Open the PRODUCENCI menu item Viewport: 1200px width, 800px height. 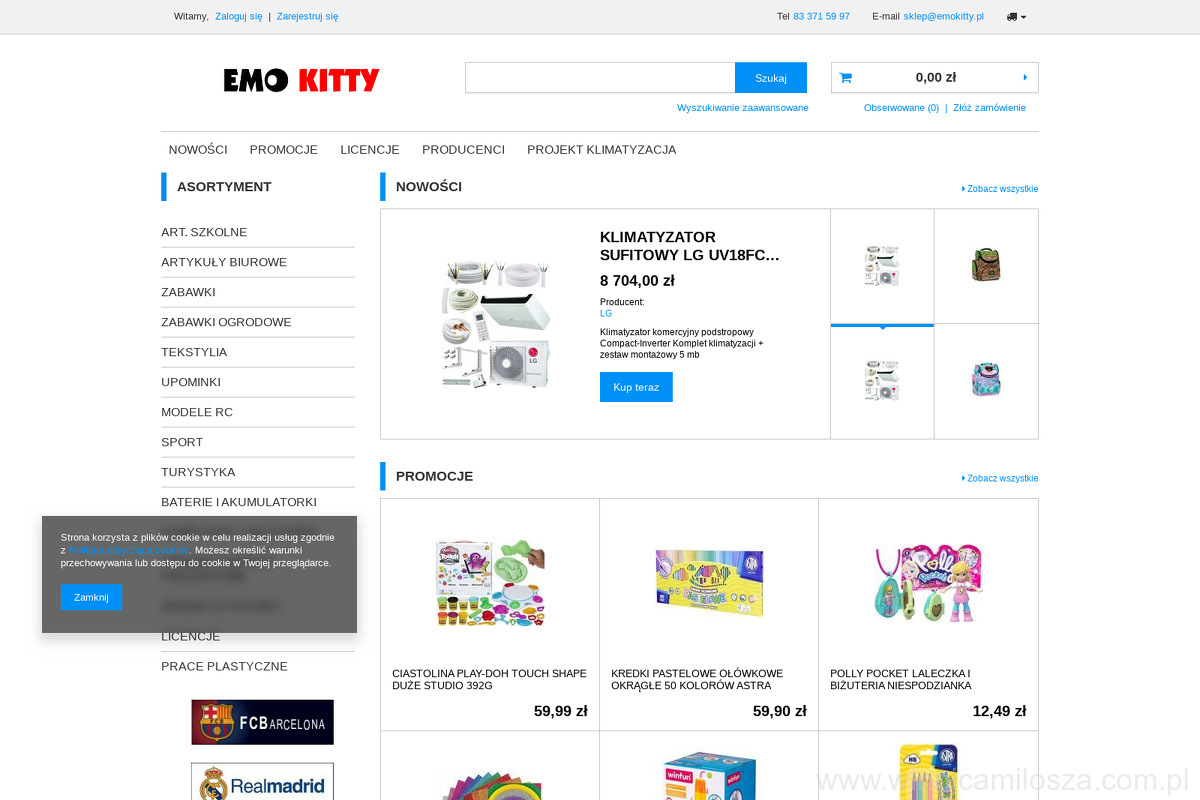pos(463,150)
